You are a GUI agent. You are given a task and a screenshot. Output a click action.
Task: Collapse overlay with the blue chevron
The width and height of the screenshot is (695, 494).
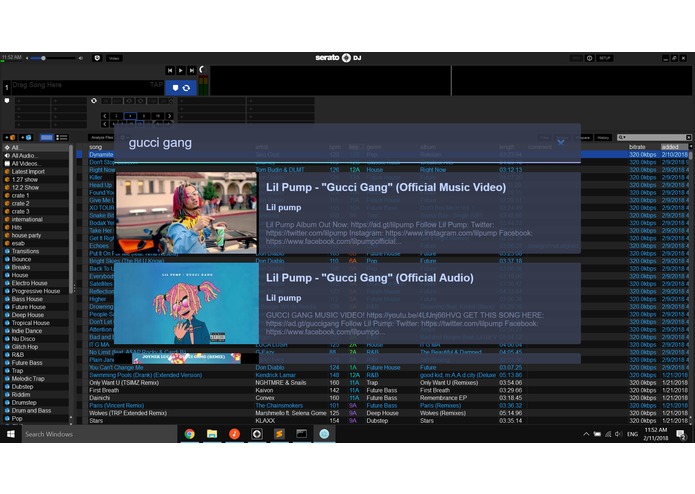pos(561,142)
